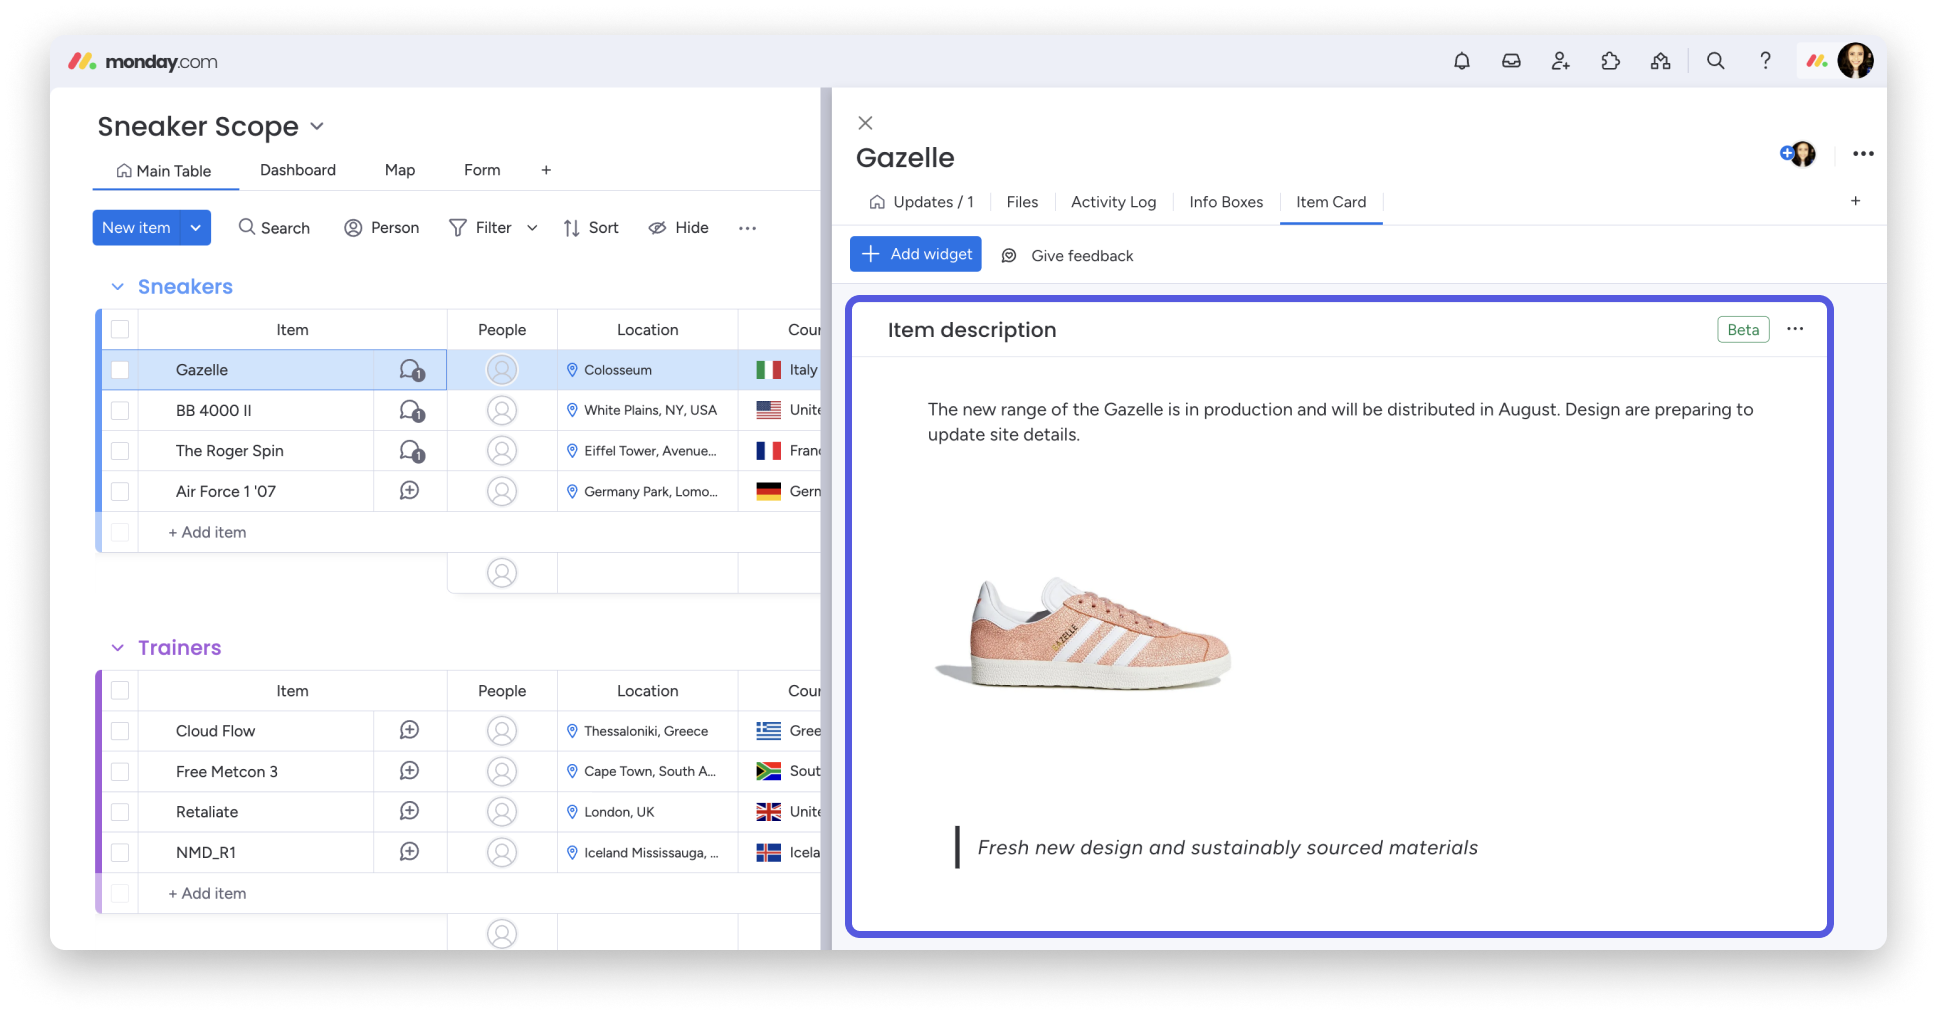Click Add item in Sneakers group

207,532
